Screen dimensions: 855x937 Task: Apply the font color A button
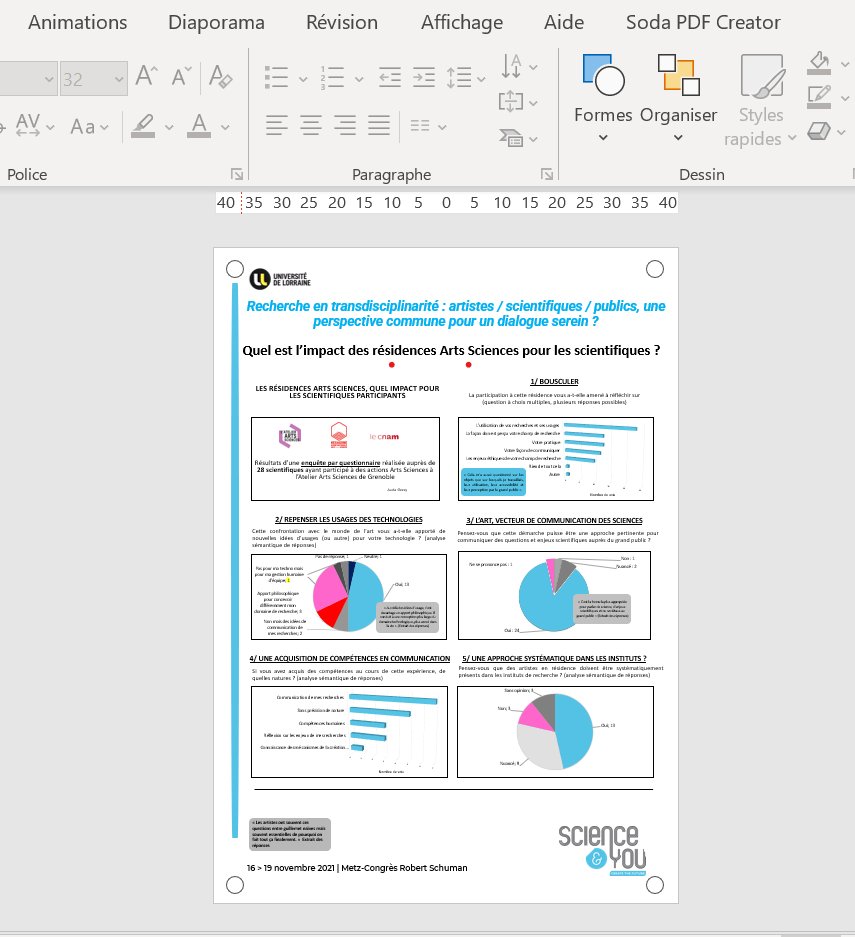tap(199, 126)
